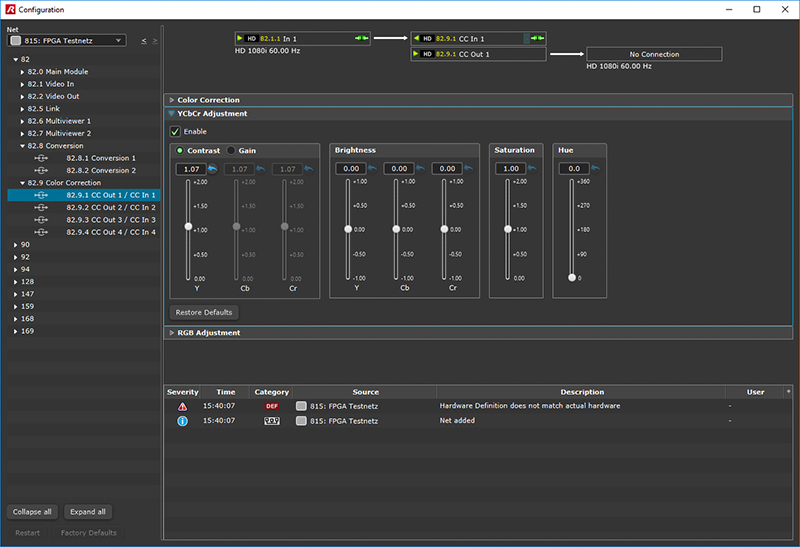Expand the 82.1 Video In node

click(x=22, y=84)
